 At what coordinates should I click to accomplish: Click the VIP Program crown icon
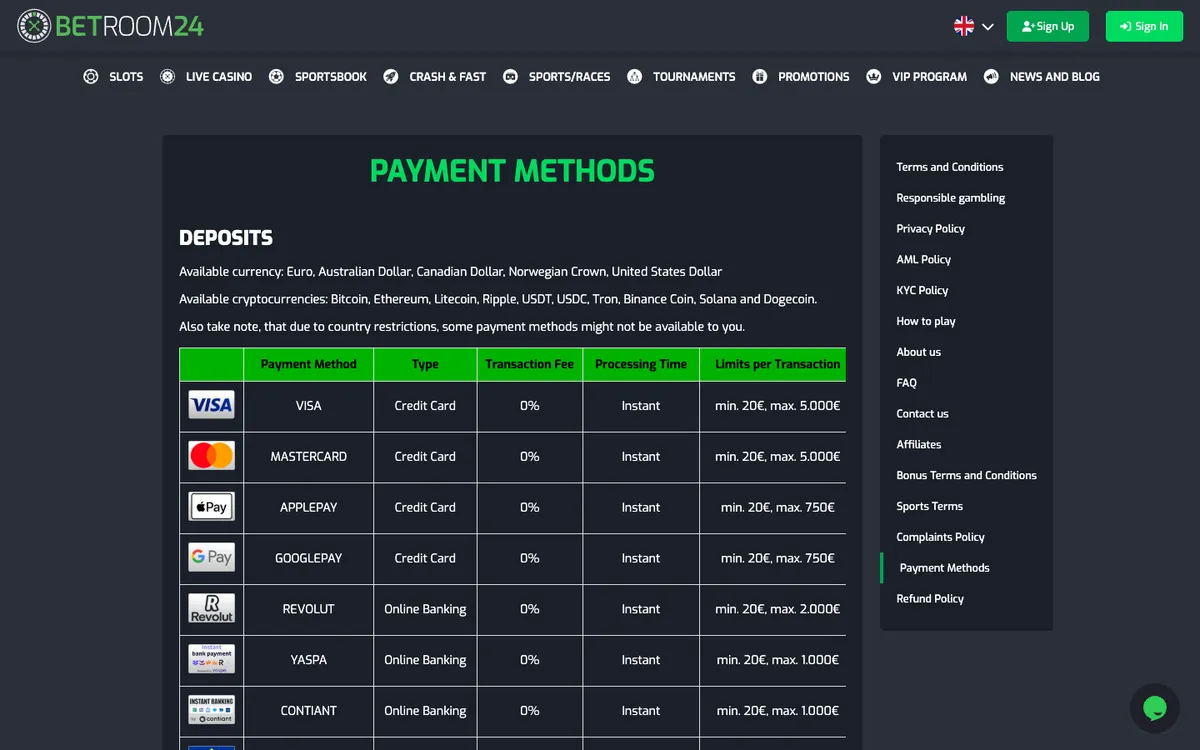[x=874, y=77]
